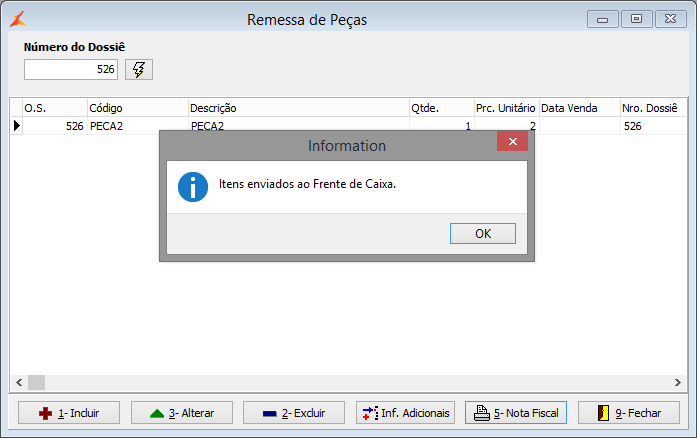Click the lightning bolt search icon
This screenshot has height=438, width=697.
[139, 69]
